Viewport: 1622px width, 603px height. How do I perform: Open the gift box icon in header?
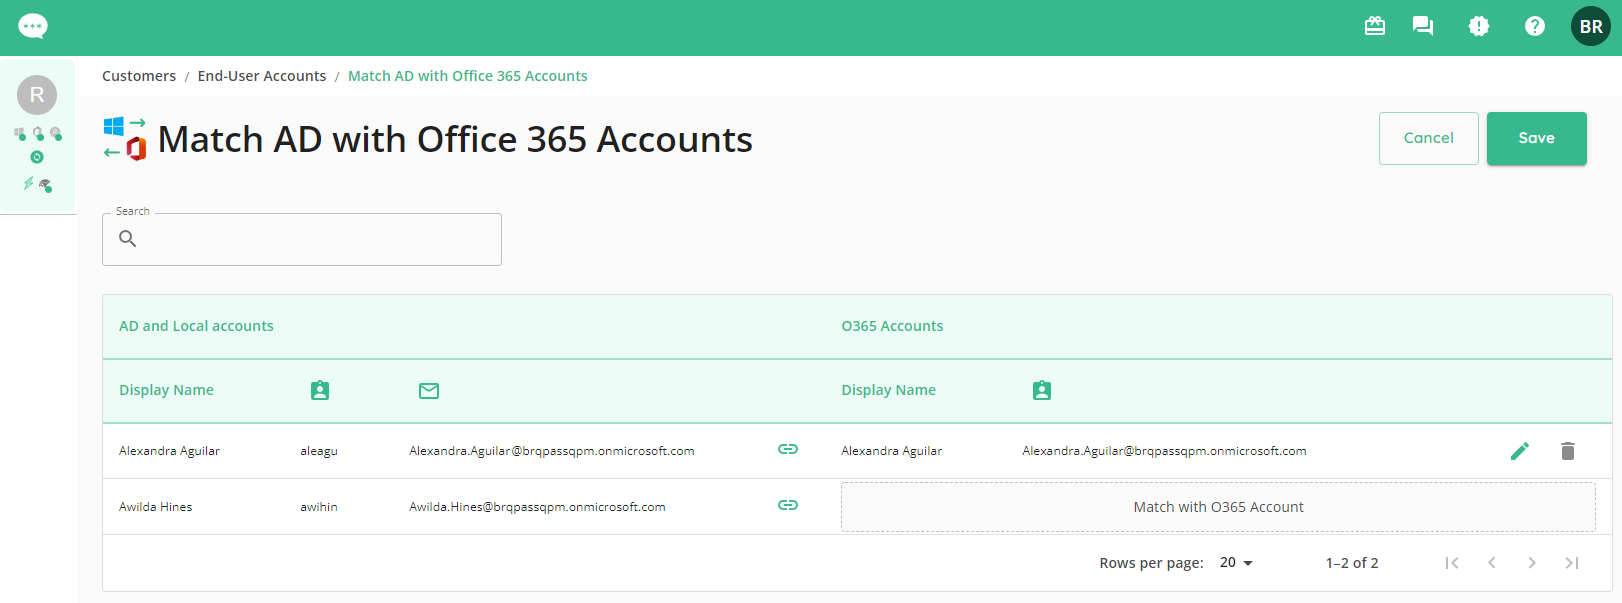[x=1375, y=26]
